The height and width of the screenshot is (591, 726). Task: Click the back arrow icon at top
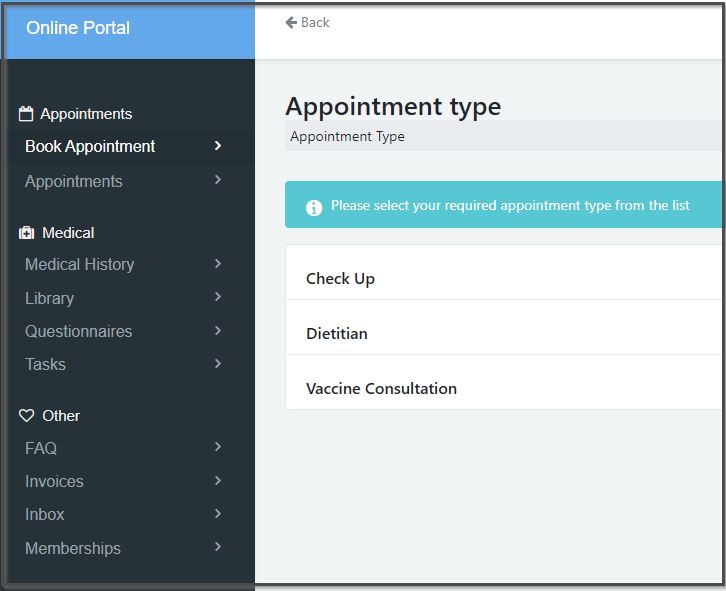tap(291, 22)
